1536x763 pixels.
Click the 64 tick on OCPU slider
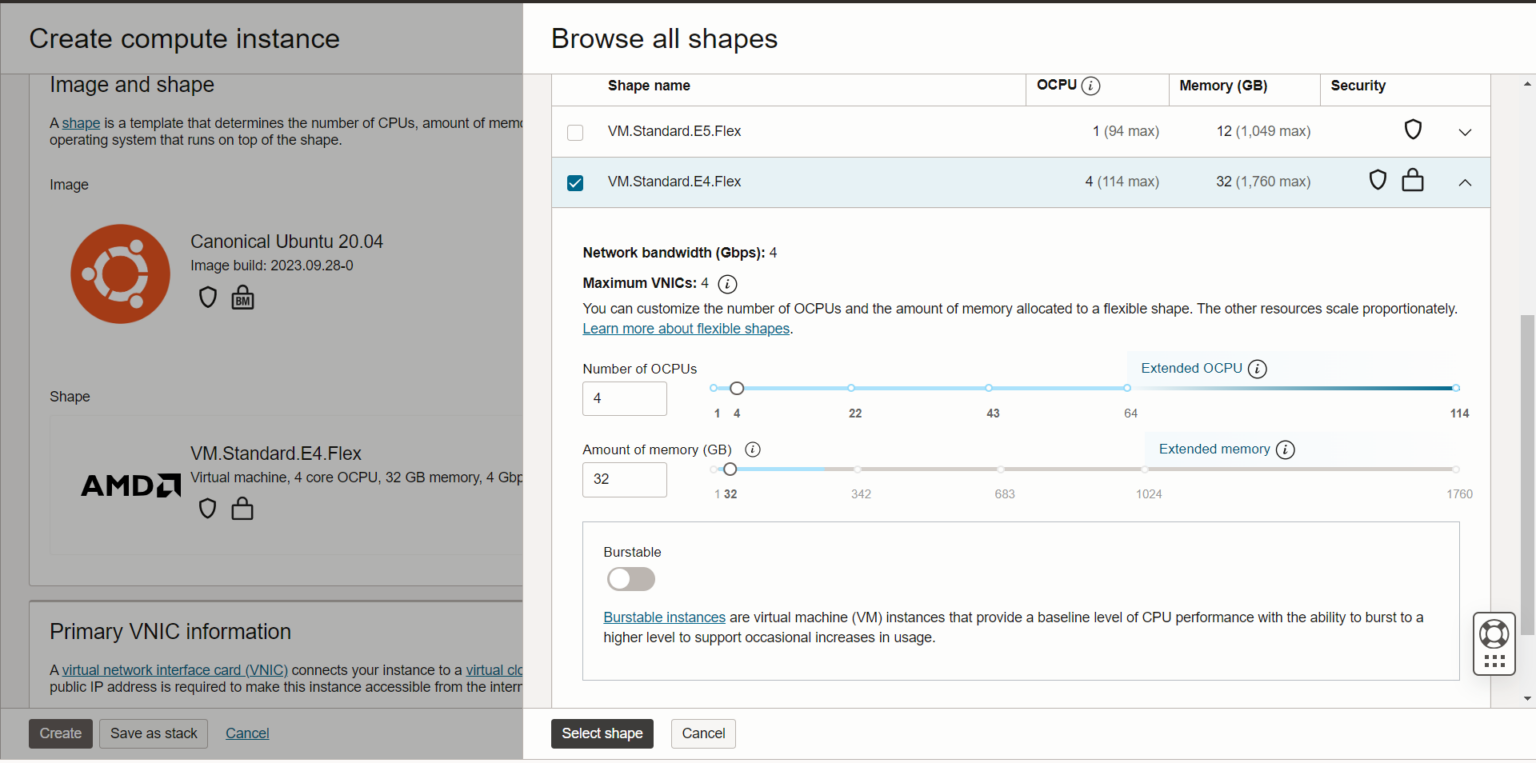pos(1127,388)
